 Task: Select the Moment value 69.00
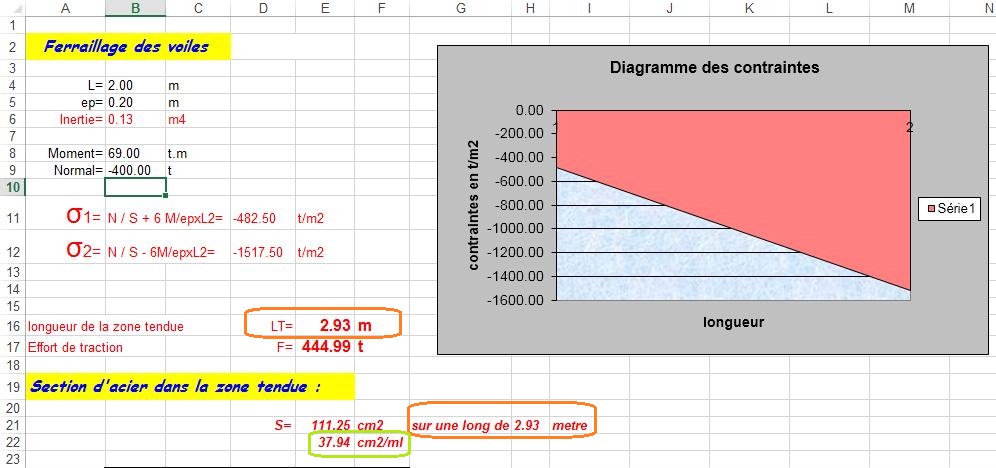(135, 153)
